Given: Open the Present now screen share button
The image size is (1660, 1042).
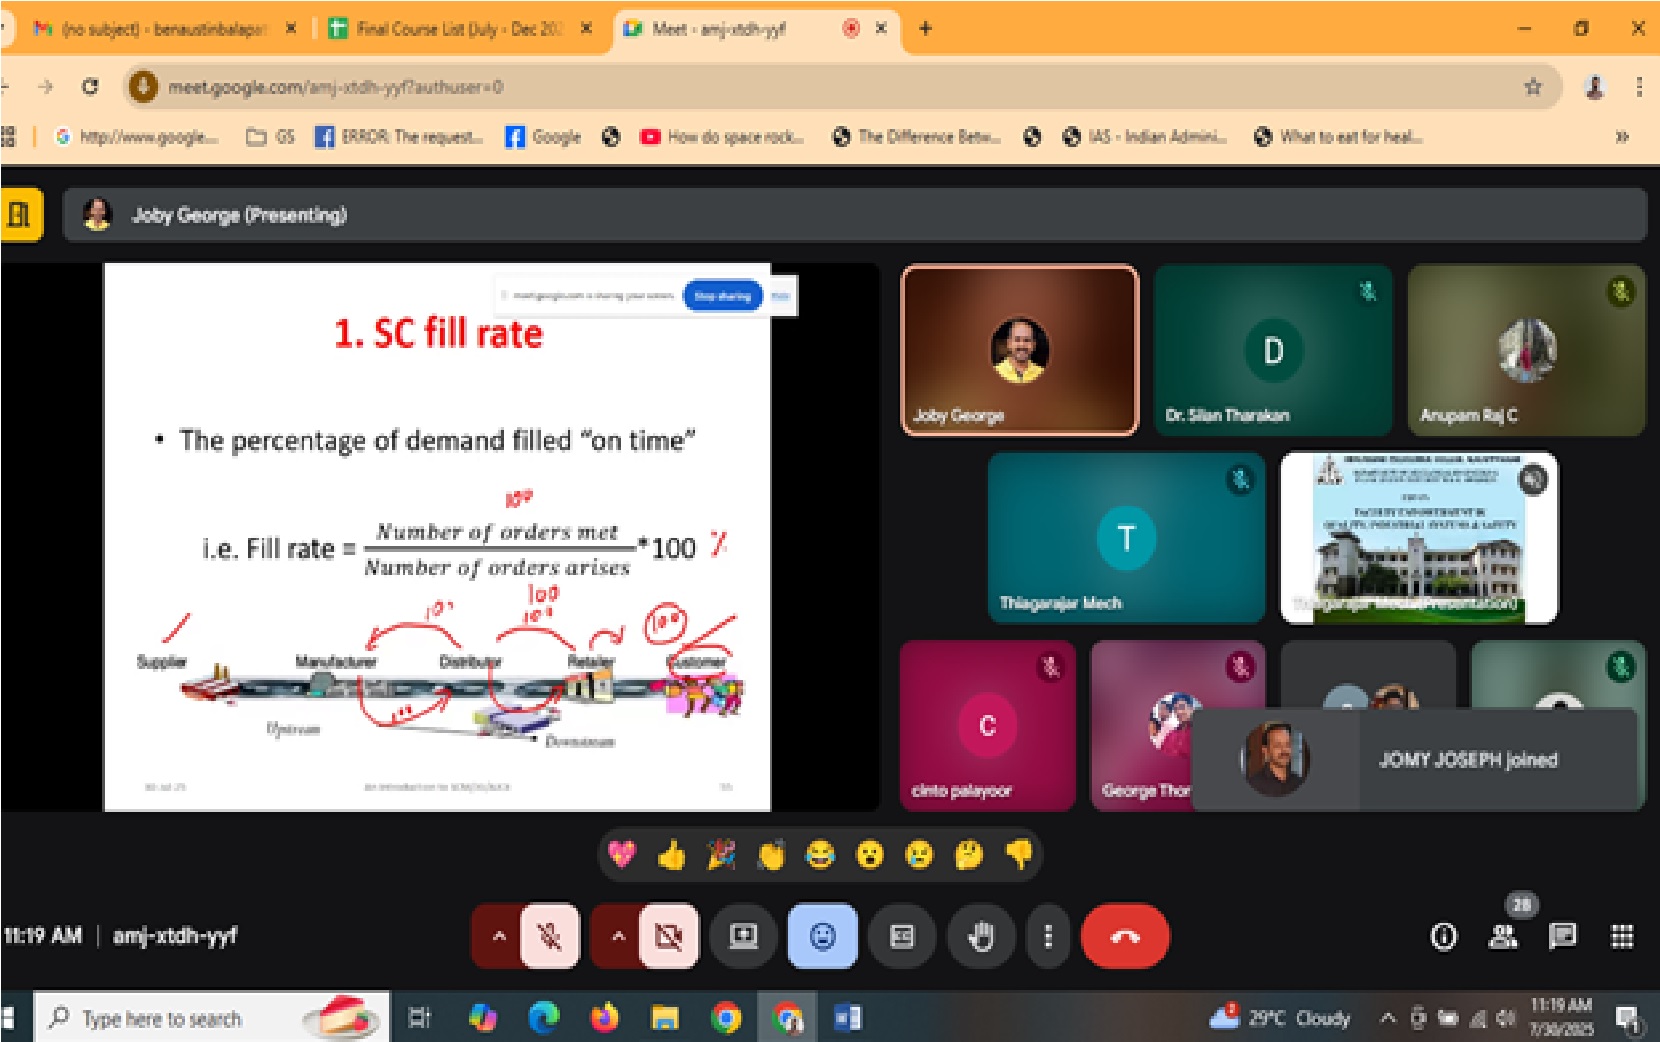Looking at the screenshot, I should pos(743,936).
